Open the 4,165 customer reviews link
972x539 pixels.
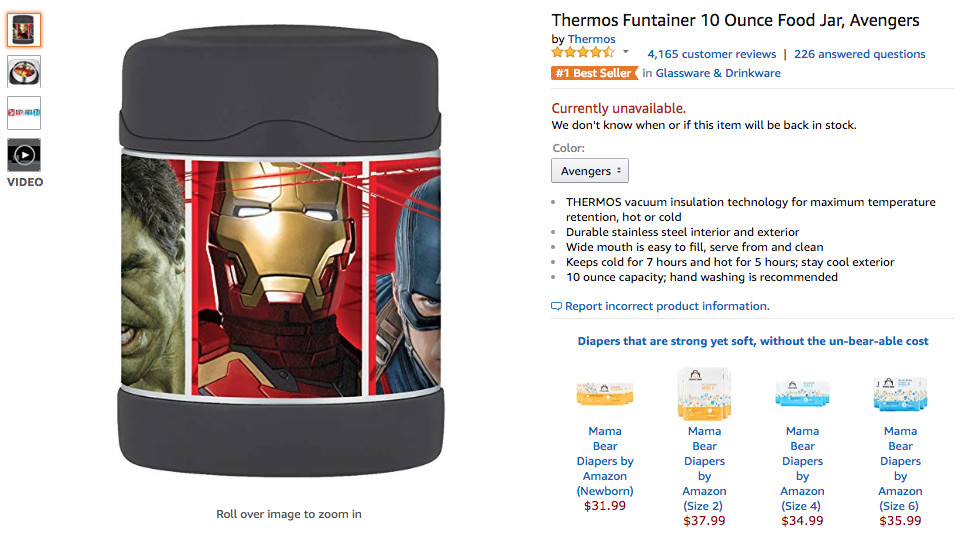(x=711, y=54)
